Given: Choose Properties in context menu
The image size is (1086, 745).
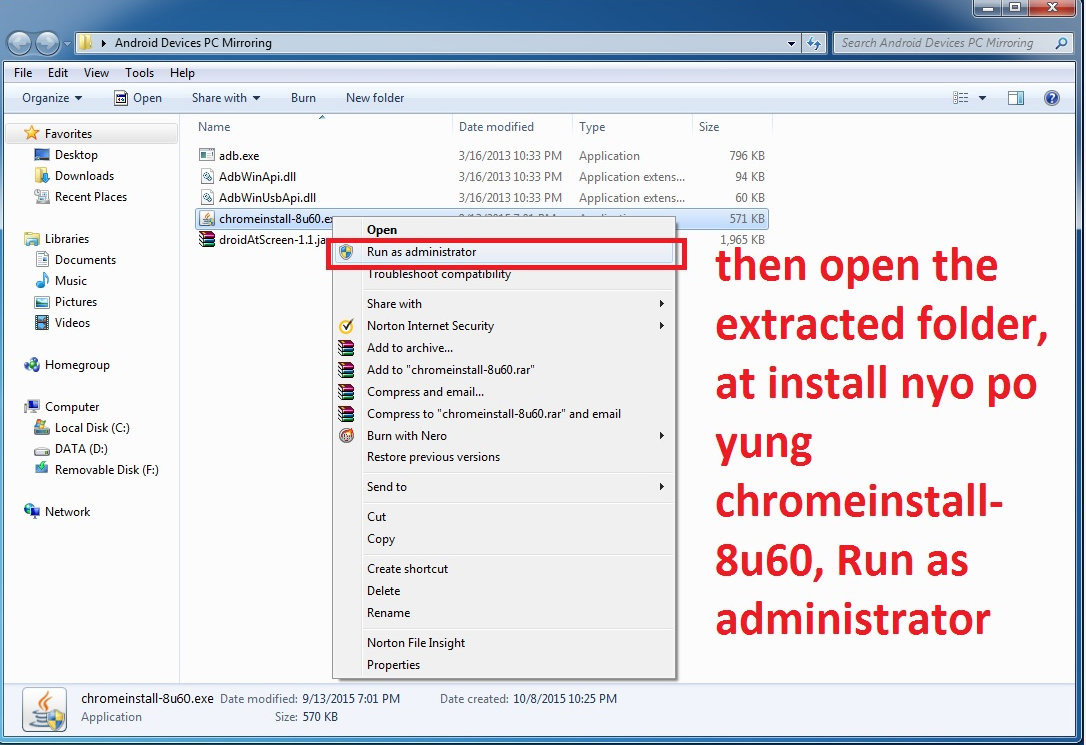Looking at the screenshot, I should (x=504, y=665).
